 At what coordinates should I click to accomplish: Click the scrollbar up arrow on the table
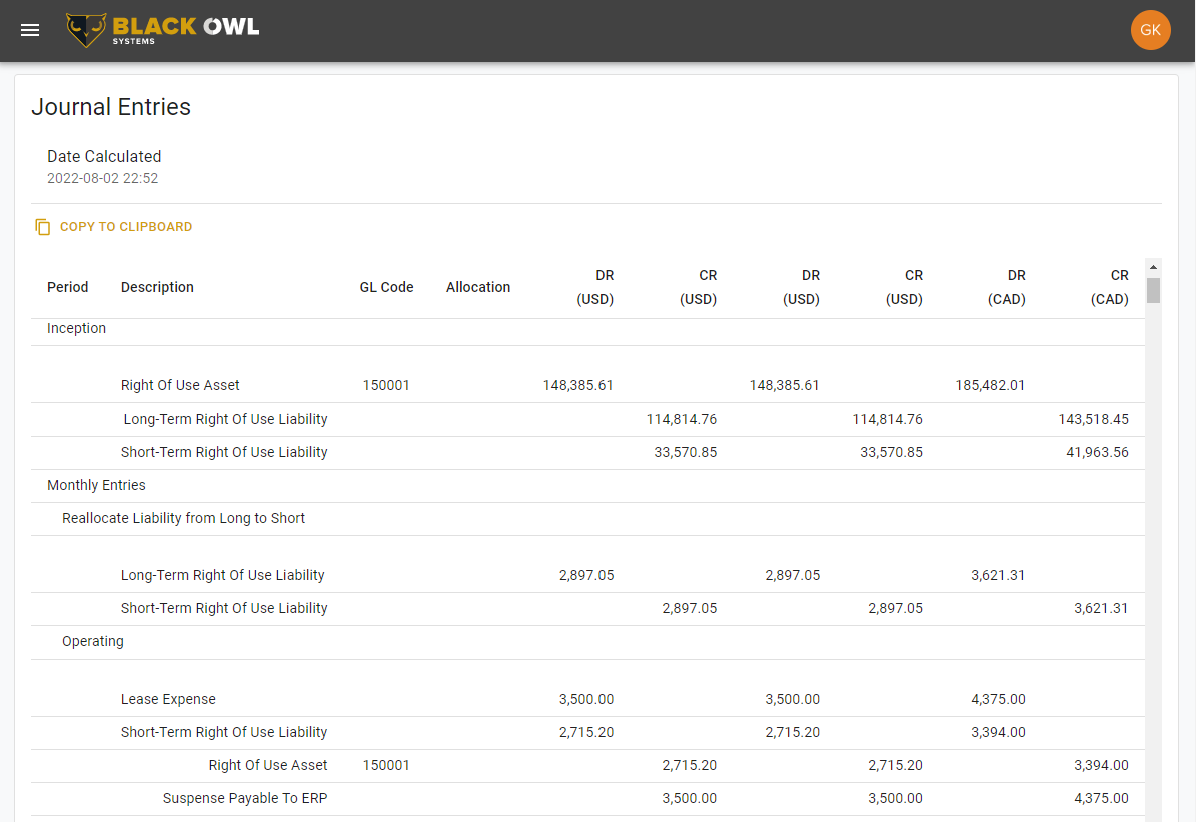point(1153,266)
